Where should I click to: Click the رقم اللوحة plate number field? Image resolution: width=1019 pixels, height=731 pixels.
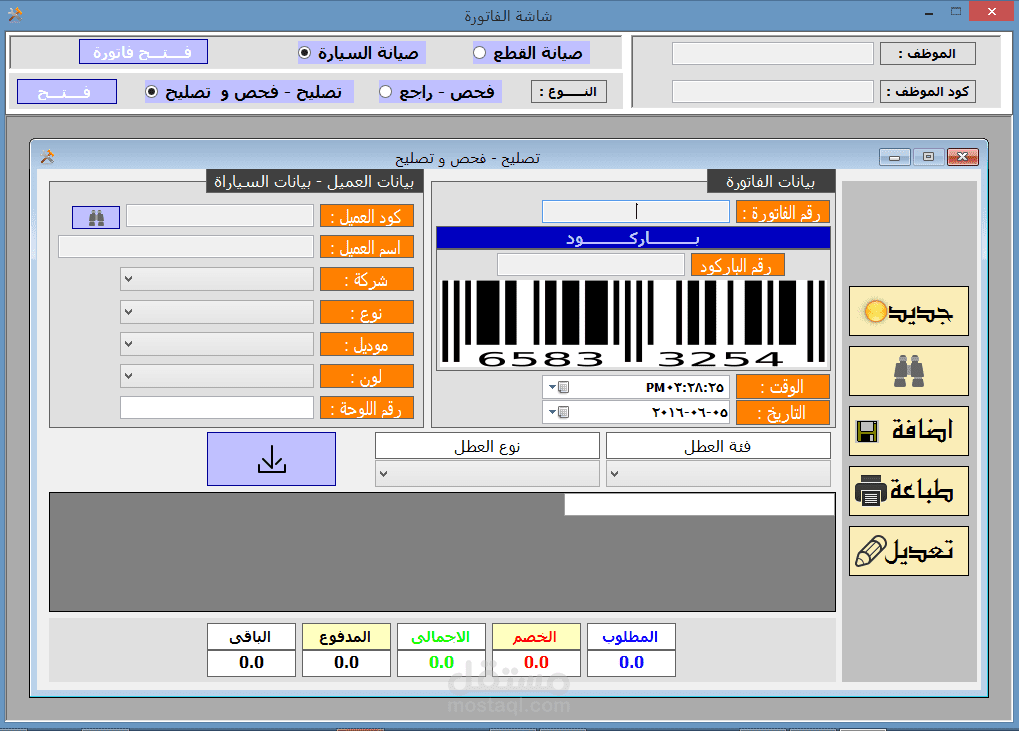(x=216, y=407)
